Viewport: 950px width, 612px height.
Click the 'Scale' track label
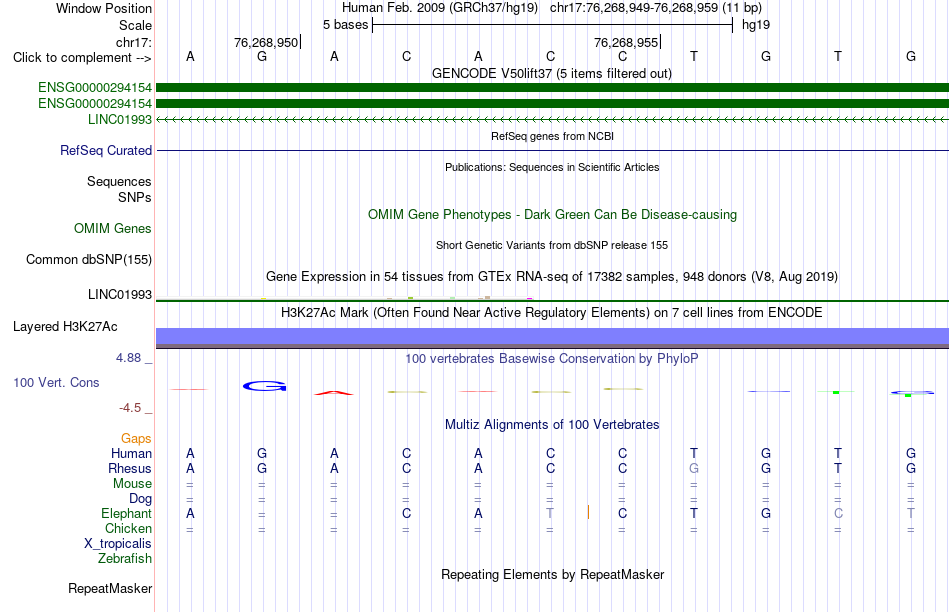tap(135, 25)
